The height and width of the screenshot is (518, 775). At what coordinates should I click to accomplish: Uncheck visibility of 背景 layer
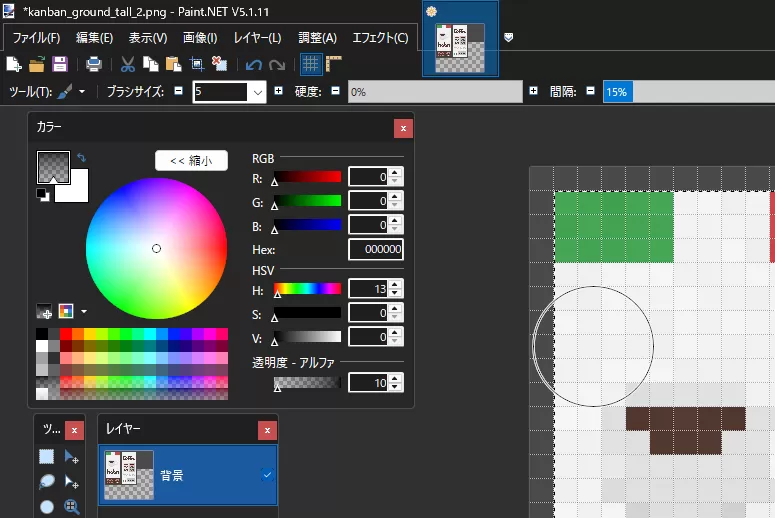click(267, 475)
